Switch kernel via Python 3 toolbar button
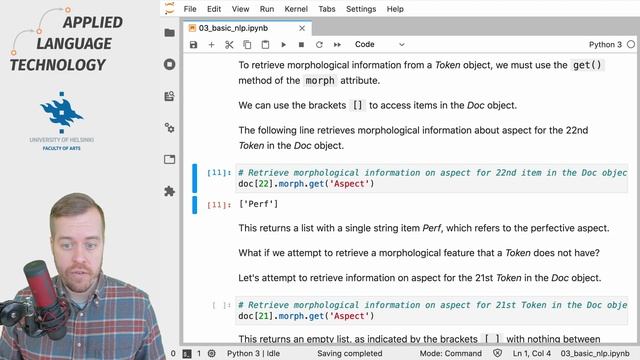This screenshot has width=640, height=360. click(x=605, y=44)
